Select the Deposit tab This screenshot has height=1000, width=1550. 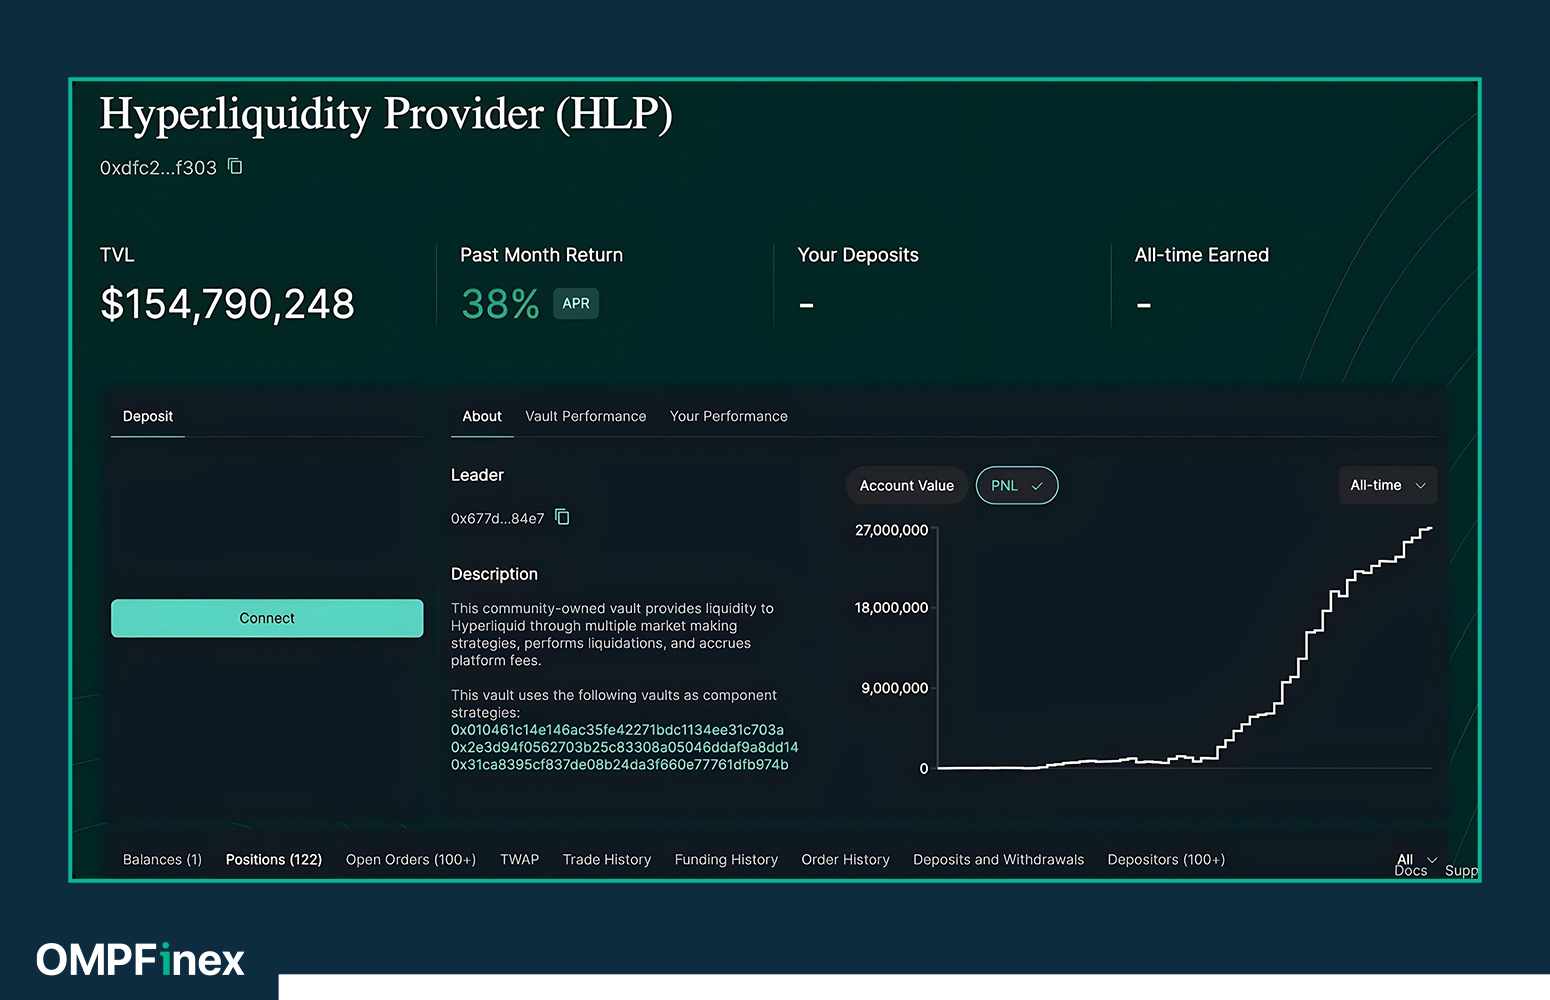pyautogui.click(x=148, y=416)
